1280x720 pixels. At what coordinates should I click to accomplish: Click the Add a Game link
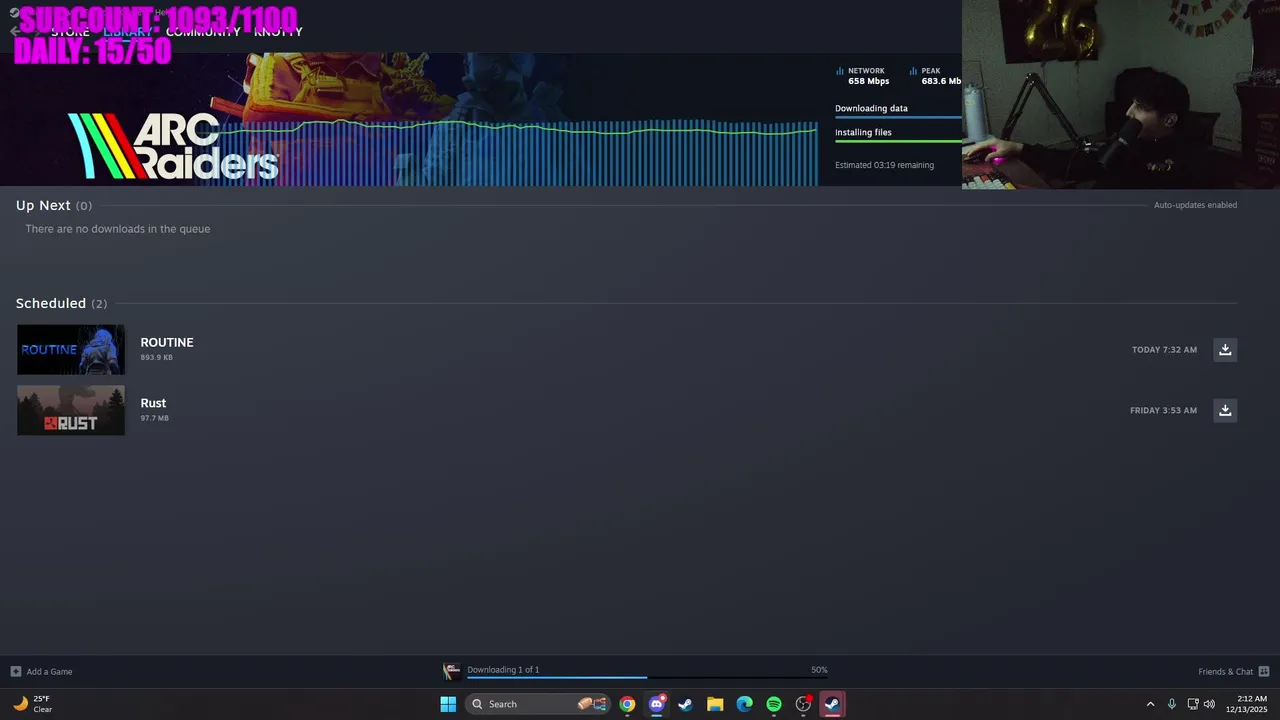coord(49,672)
